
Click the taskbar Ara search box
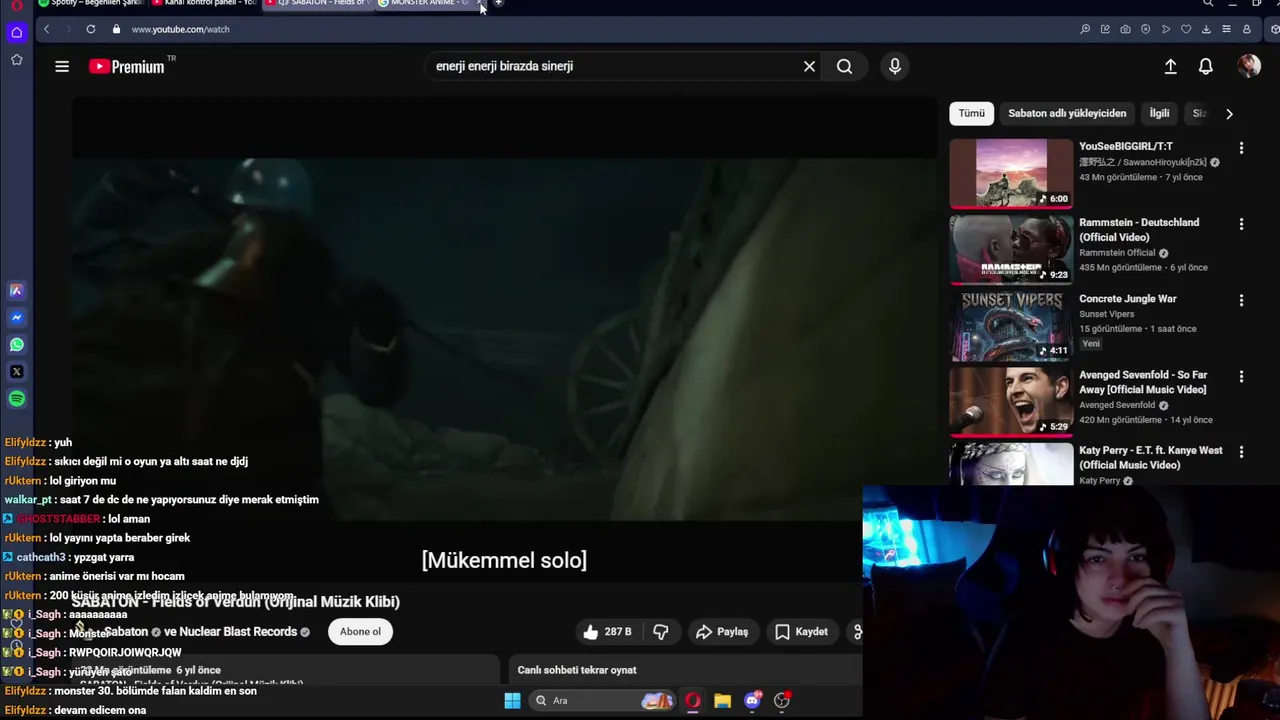click(602, 700)
